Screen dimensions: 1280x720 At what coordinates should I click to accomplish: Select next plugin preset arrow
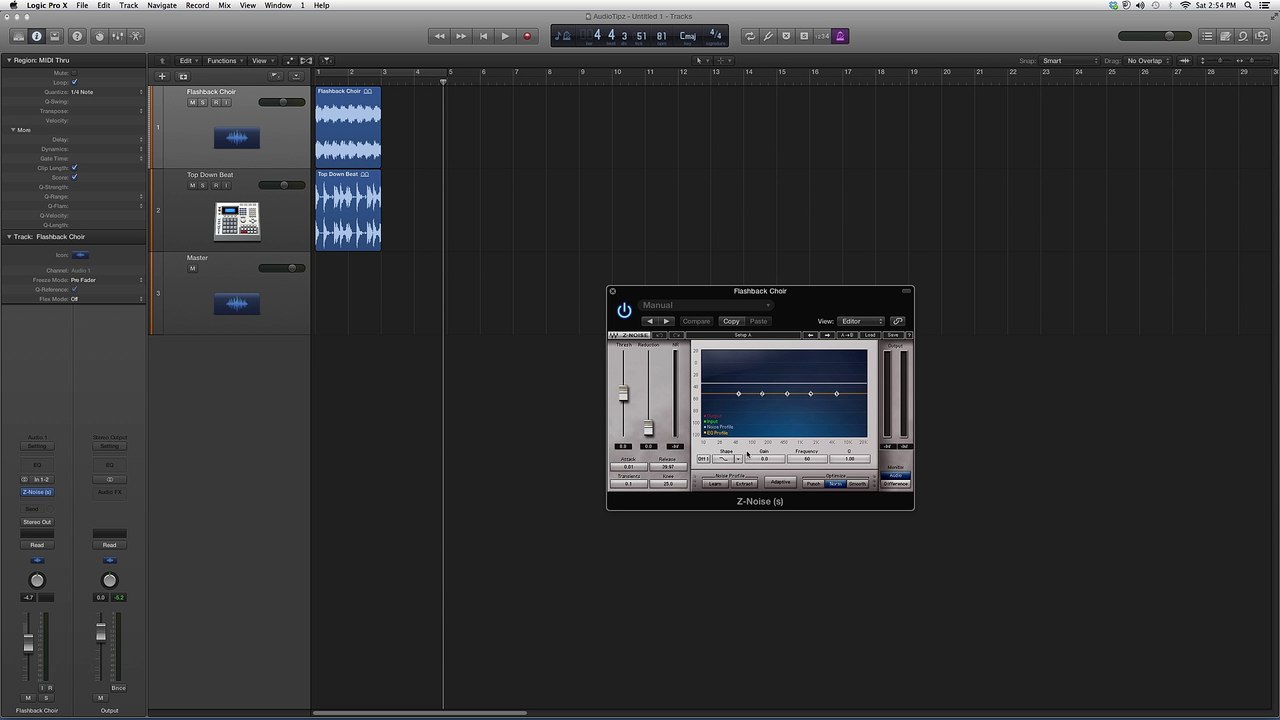pos(667,321)
